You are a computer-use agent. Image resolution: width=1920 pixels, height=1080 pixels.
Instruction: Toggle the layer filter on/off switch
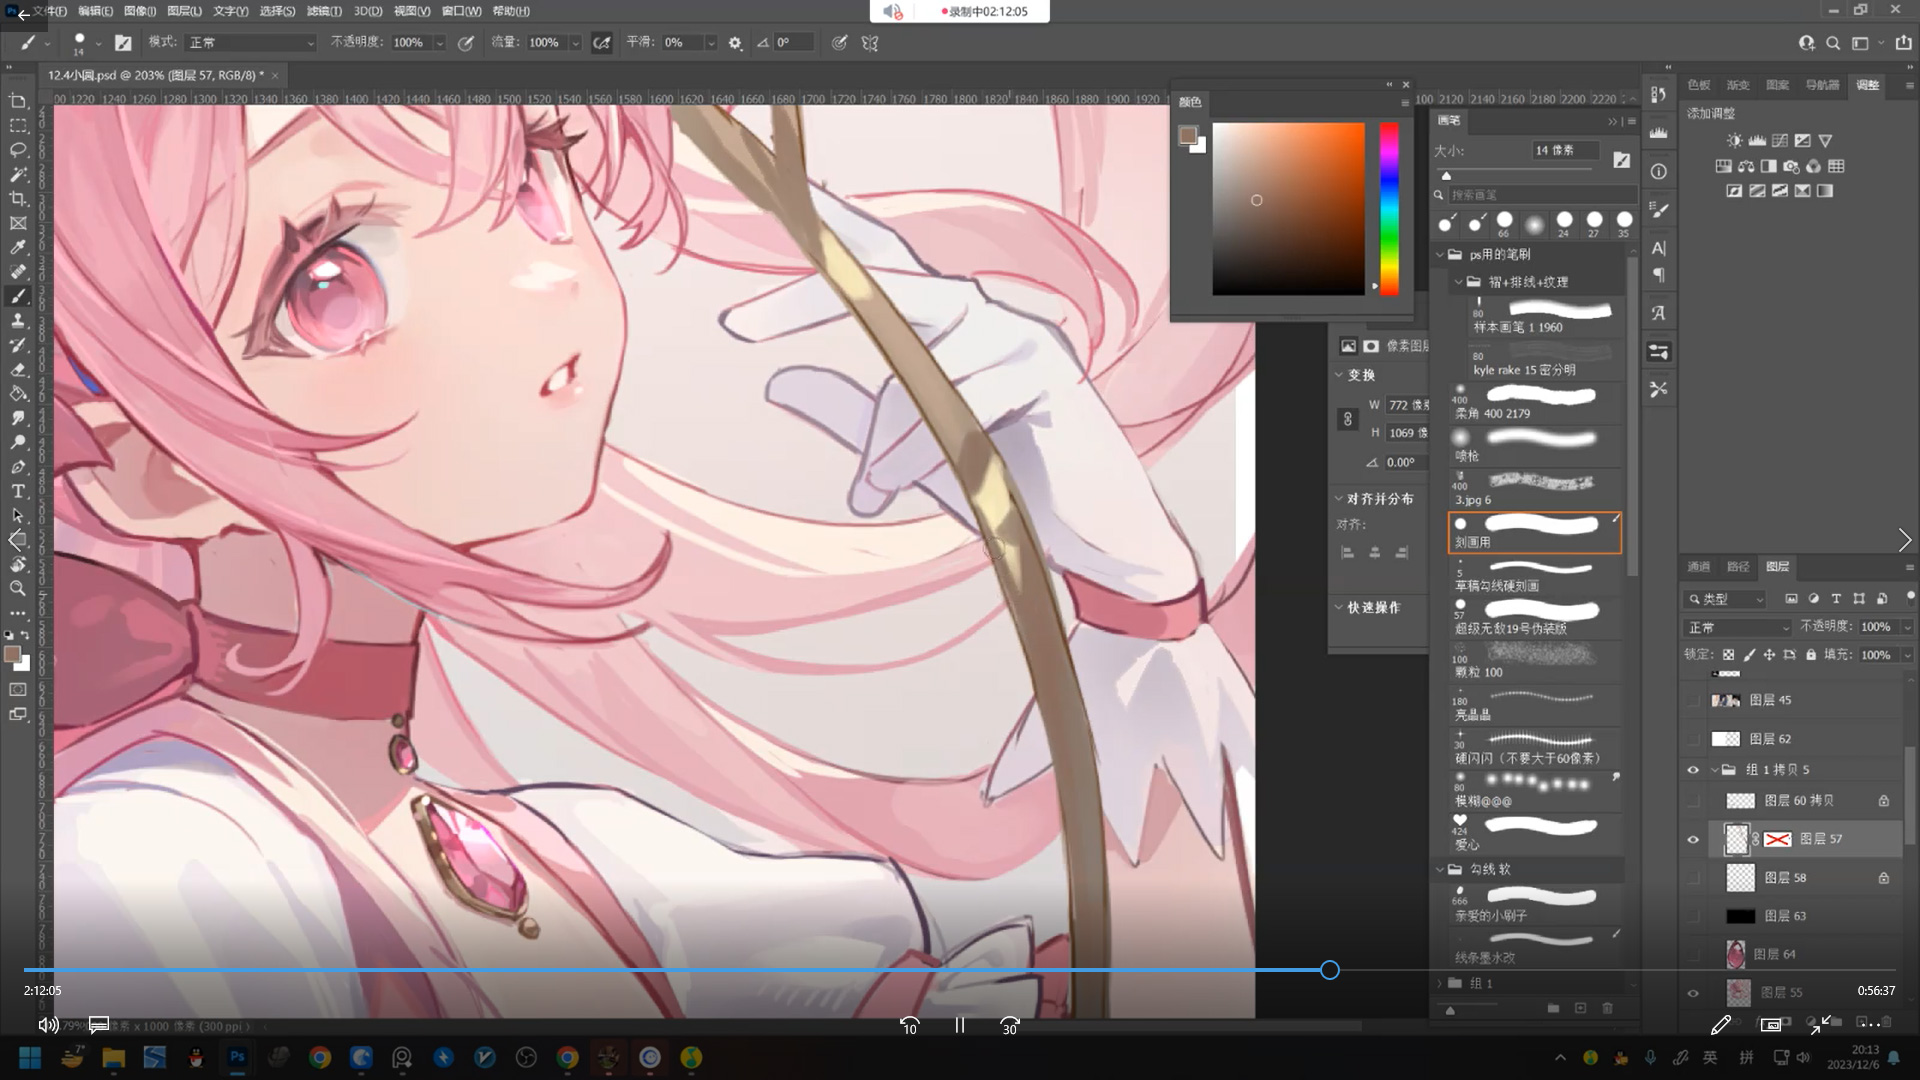pos(1911,598)
